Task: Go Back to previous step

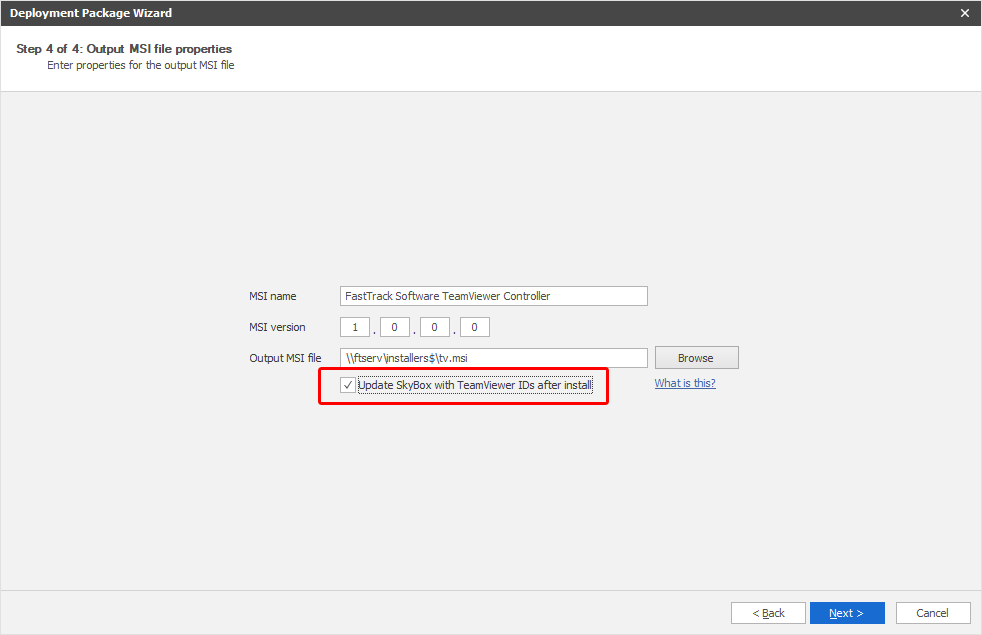Action: click(x=768, y=613)
